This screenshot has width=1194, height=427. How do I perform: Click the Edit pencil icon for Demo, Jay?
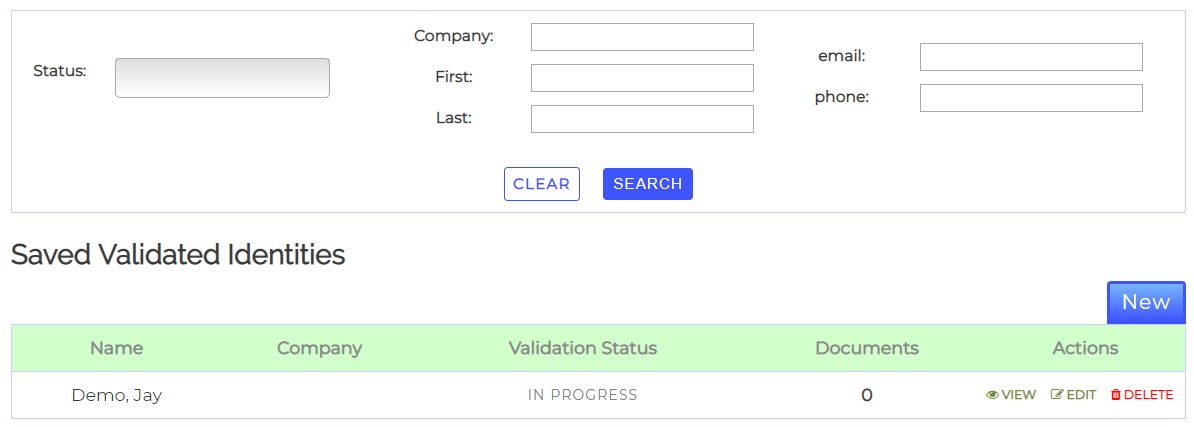[1057, 395]
